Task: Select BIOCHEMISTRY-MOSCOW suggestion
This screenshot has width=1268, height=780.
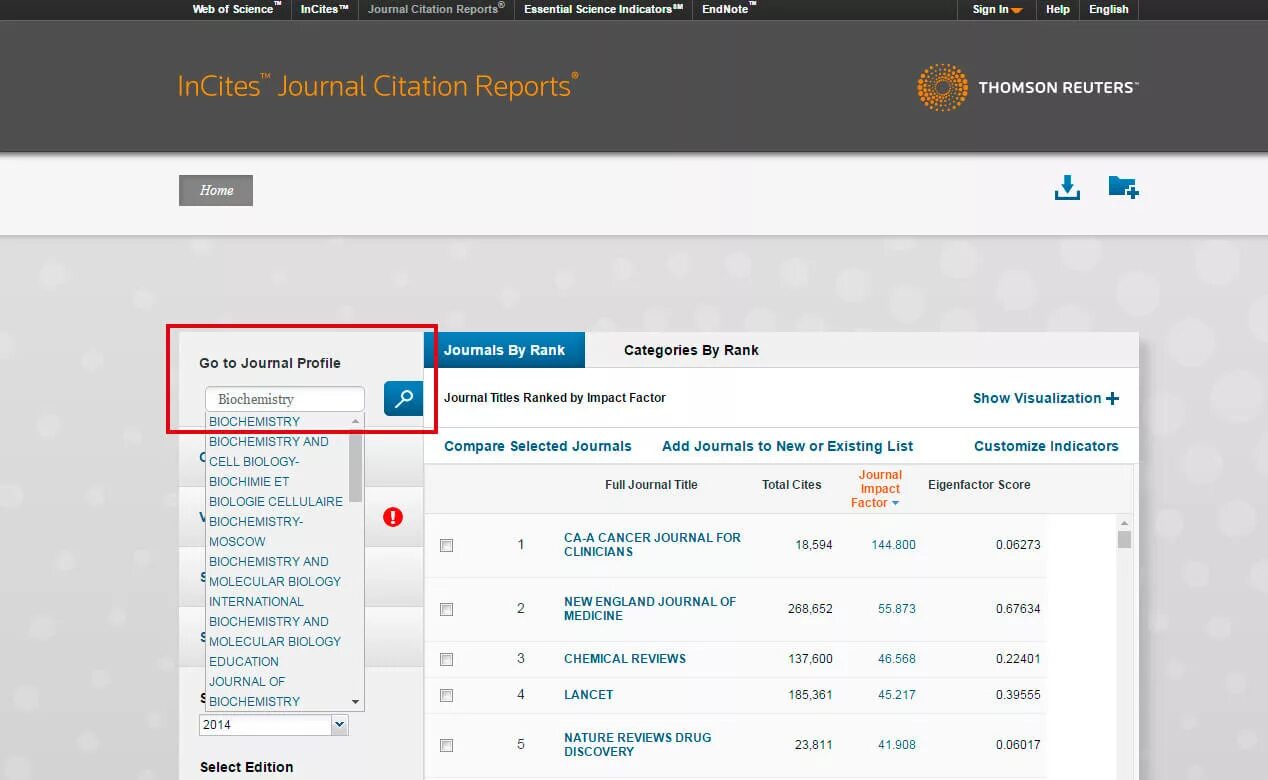Action: point(256,531)
